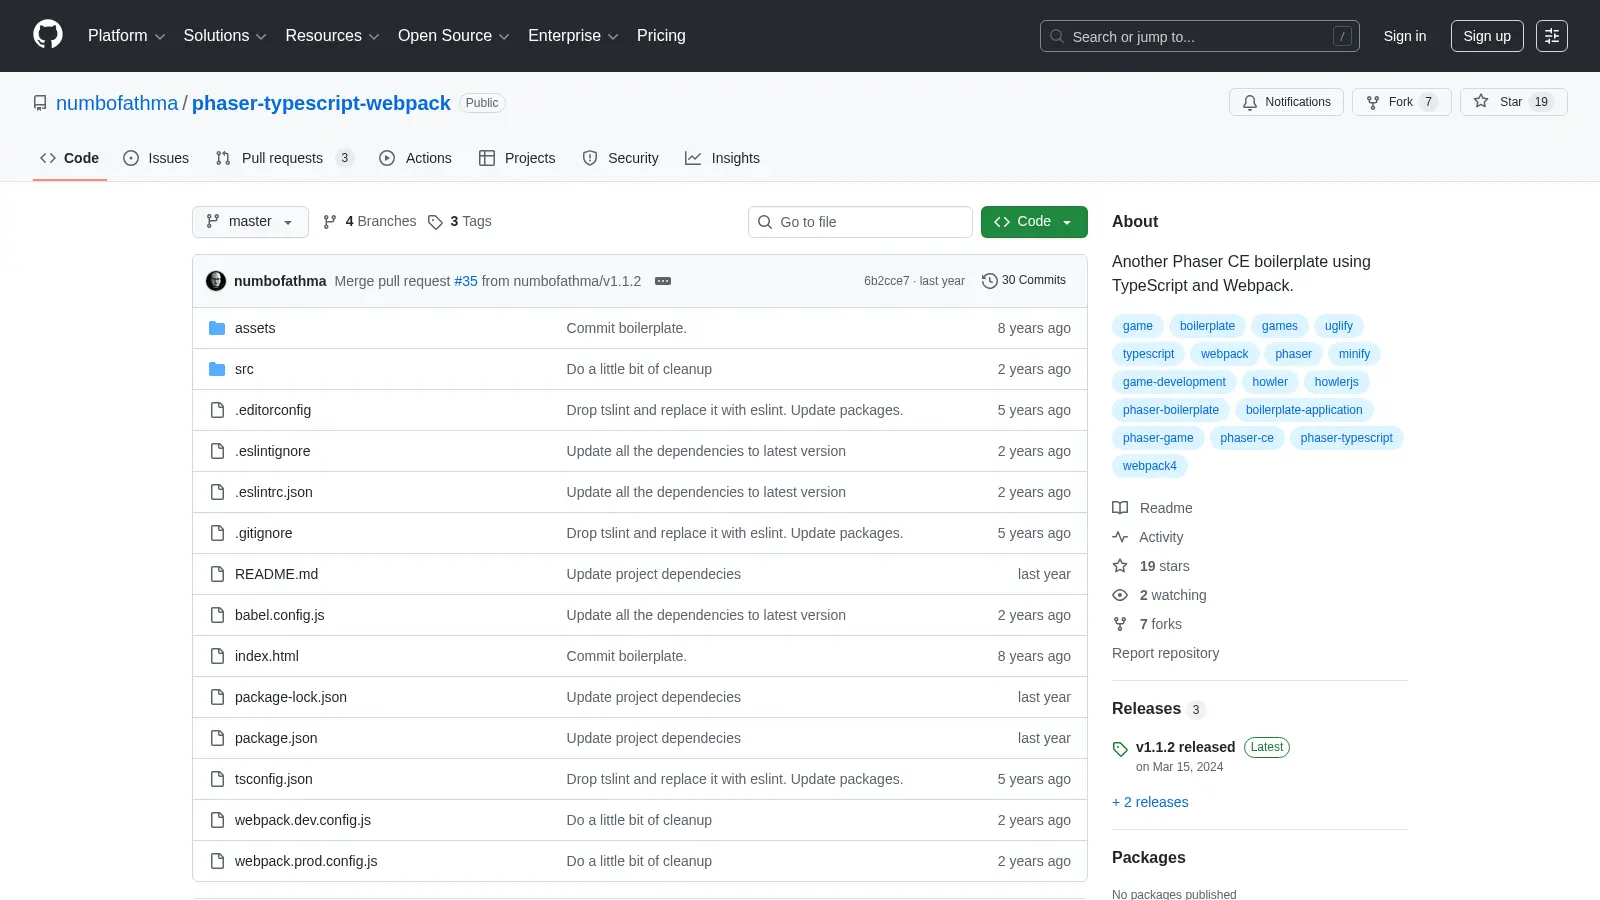1600x900 pixels.
Task: Click the README.md file icon
Action: coord(217,574)
